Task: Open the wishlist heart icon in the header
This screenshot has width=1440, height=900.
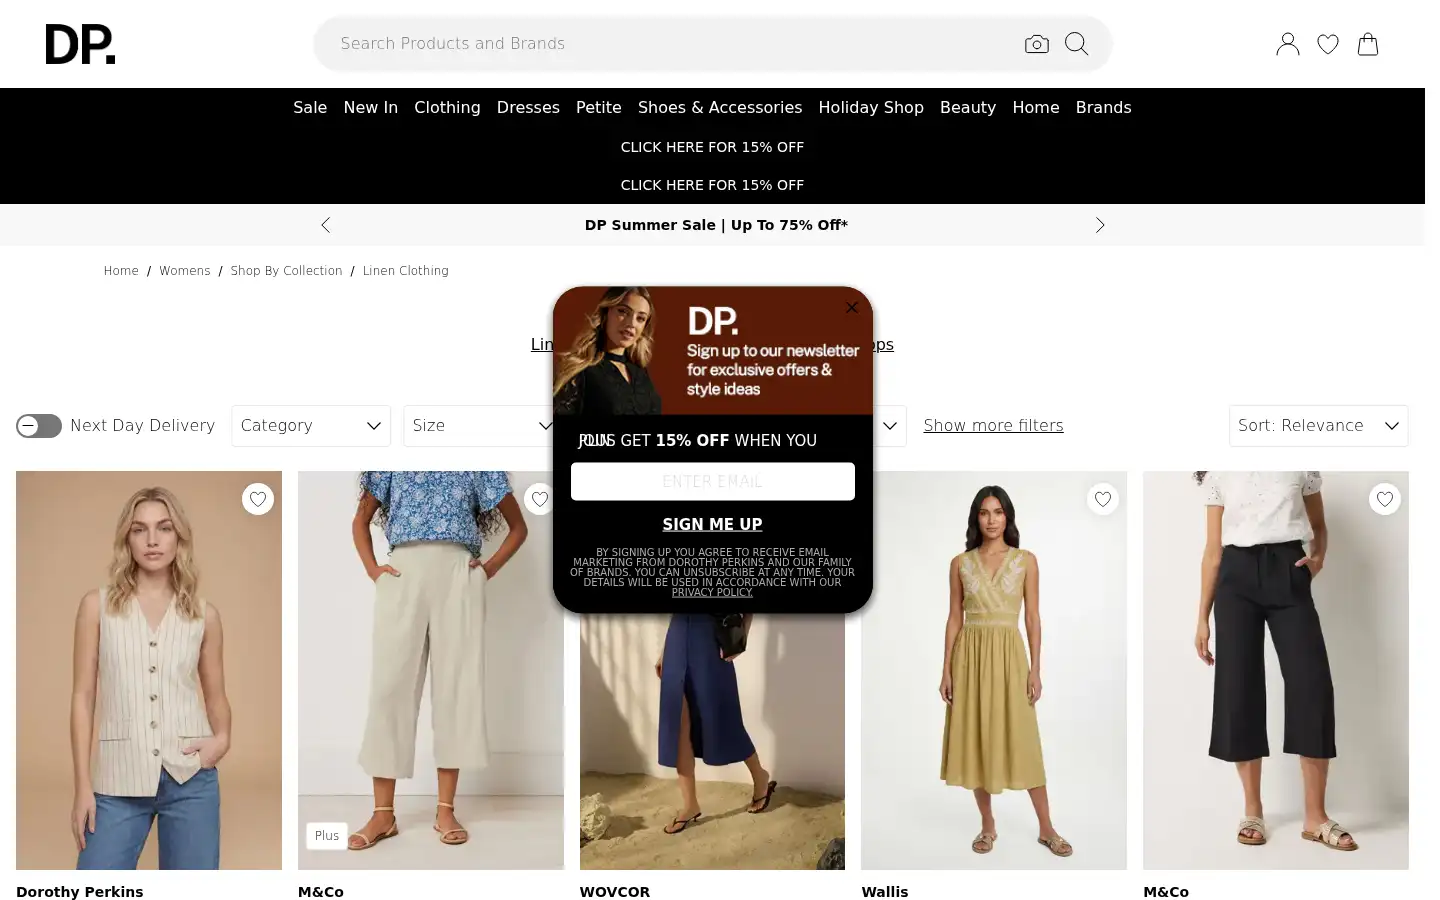Action: click(x=1328, y=44)
